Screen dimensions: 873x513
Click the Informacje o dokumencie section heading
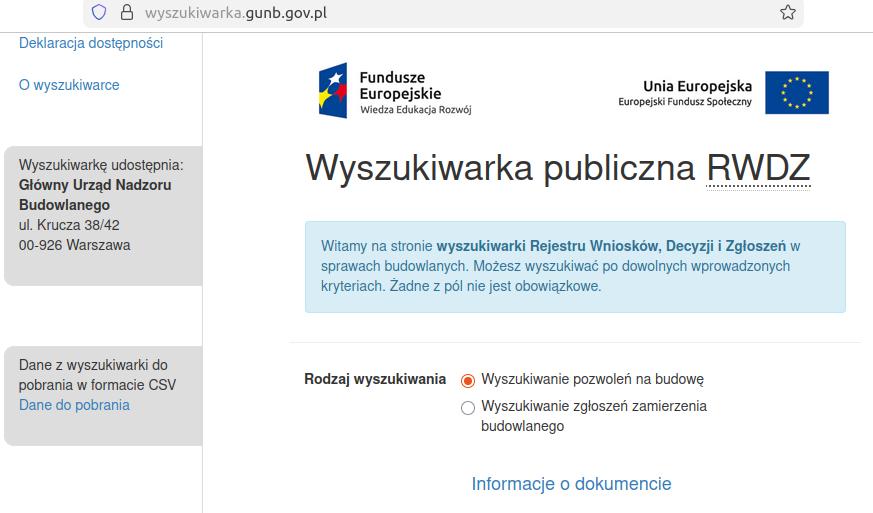pyautogui.click(x=571, y=484)
